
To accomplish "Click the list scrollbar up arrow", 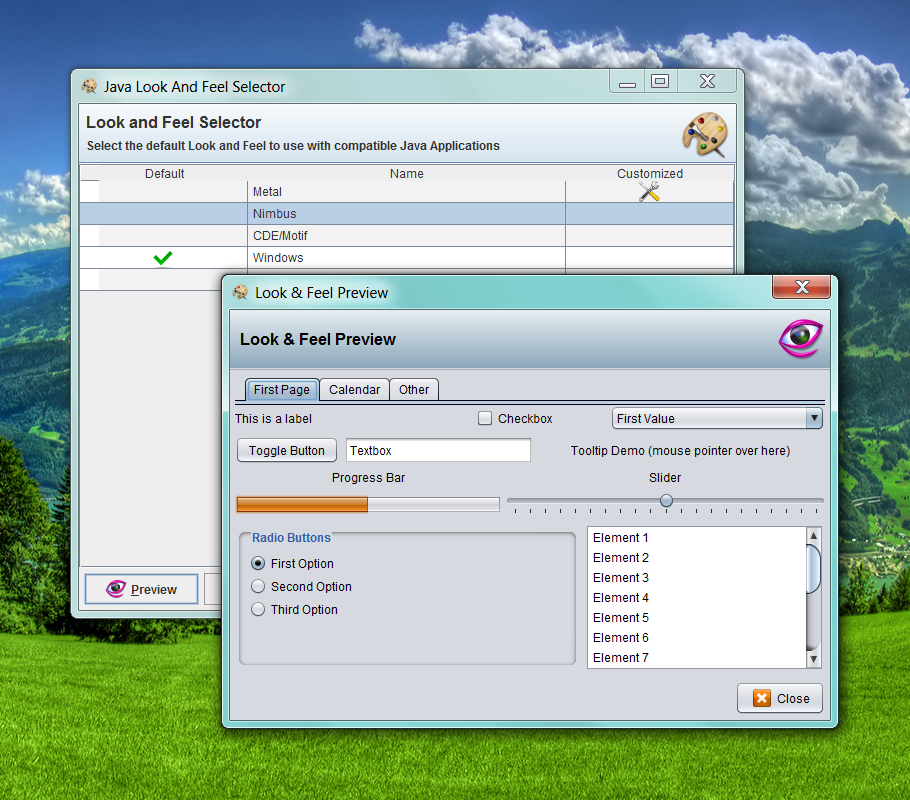I will (814, 536).
